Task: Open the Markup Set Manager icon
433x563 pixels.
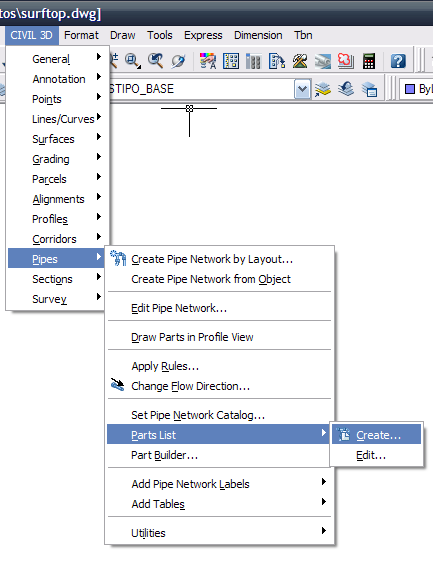Action: coord(346,61)
